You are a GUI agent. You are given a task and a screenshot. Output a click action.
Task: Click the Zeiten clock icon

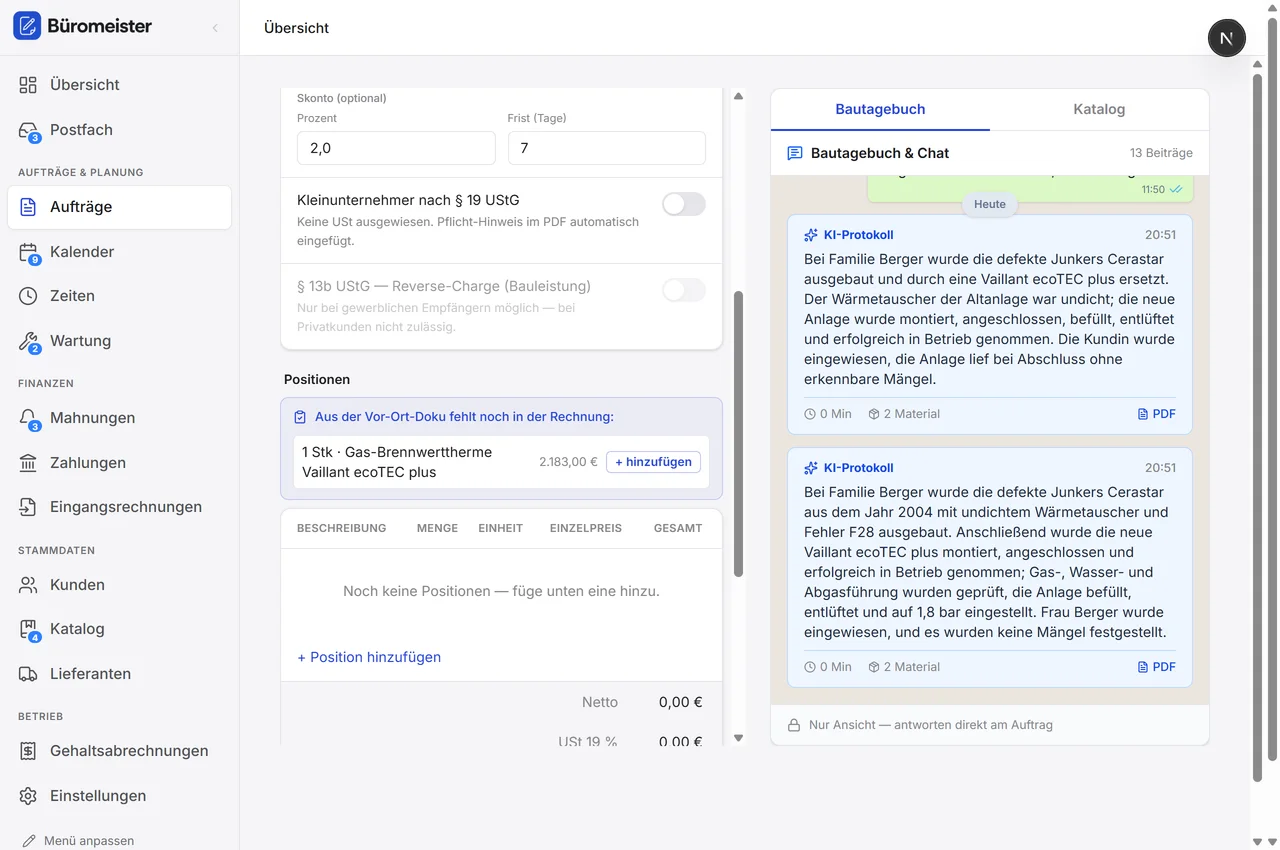(x=28, y=296)
